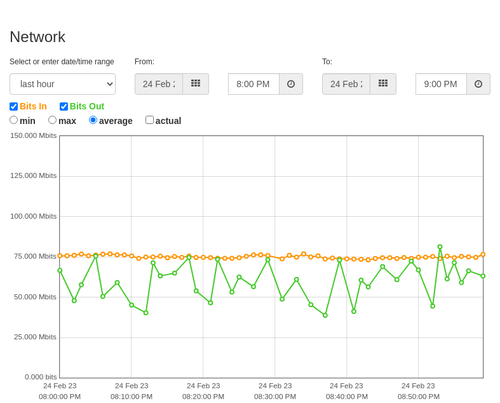Open the To date calendar picker icon
The width and height of the screenshot is (500, 403).
tap(383, 84)
